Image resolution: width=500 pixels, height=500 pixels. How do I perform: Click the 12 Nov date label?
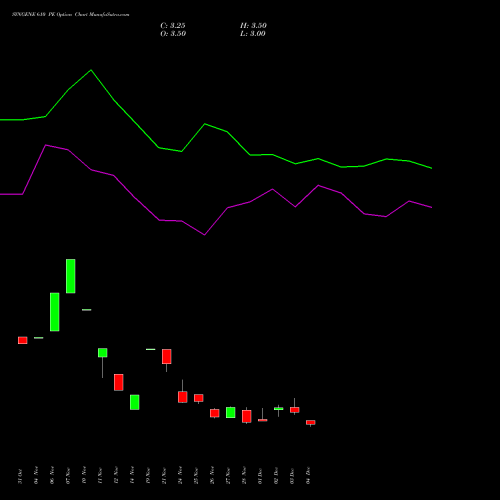point(116,475)
